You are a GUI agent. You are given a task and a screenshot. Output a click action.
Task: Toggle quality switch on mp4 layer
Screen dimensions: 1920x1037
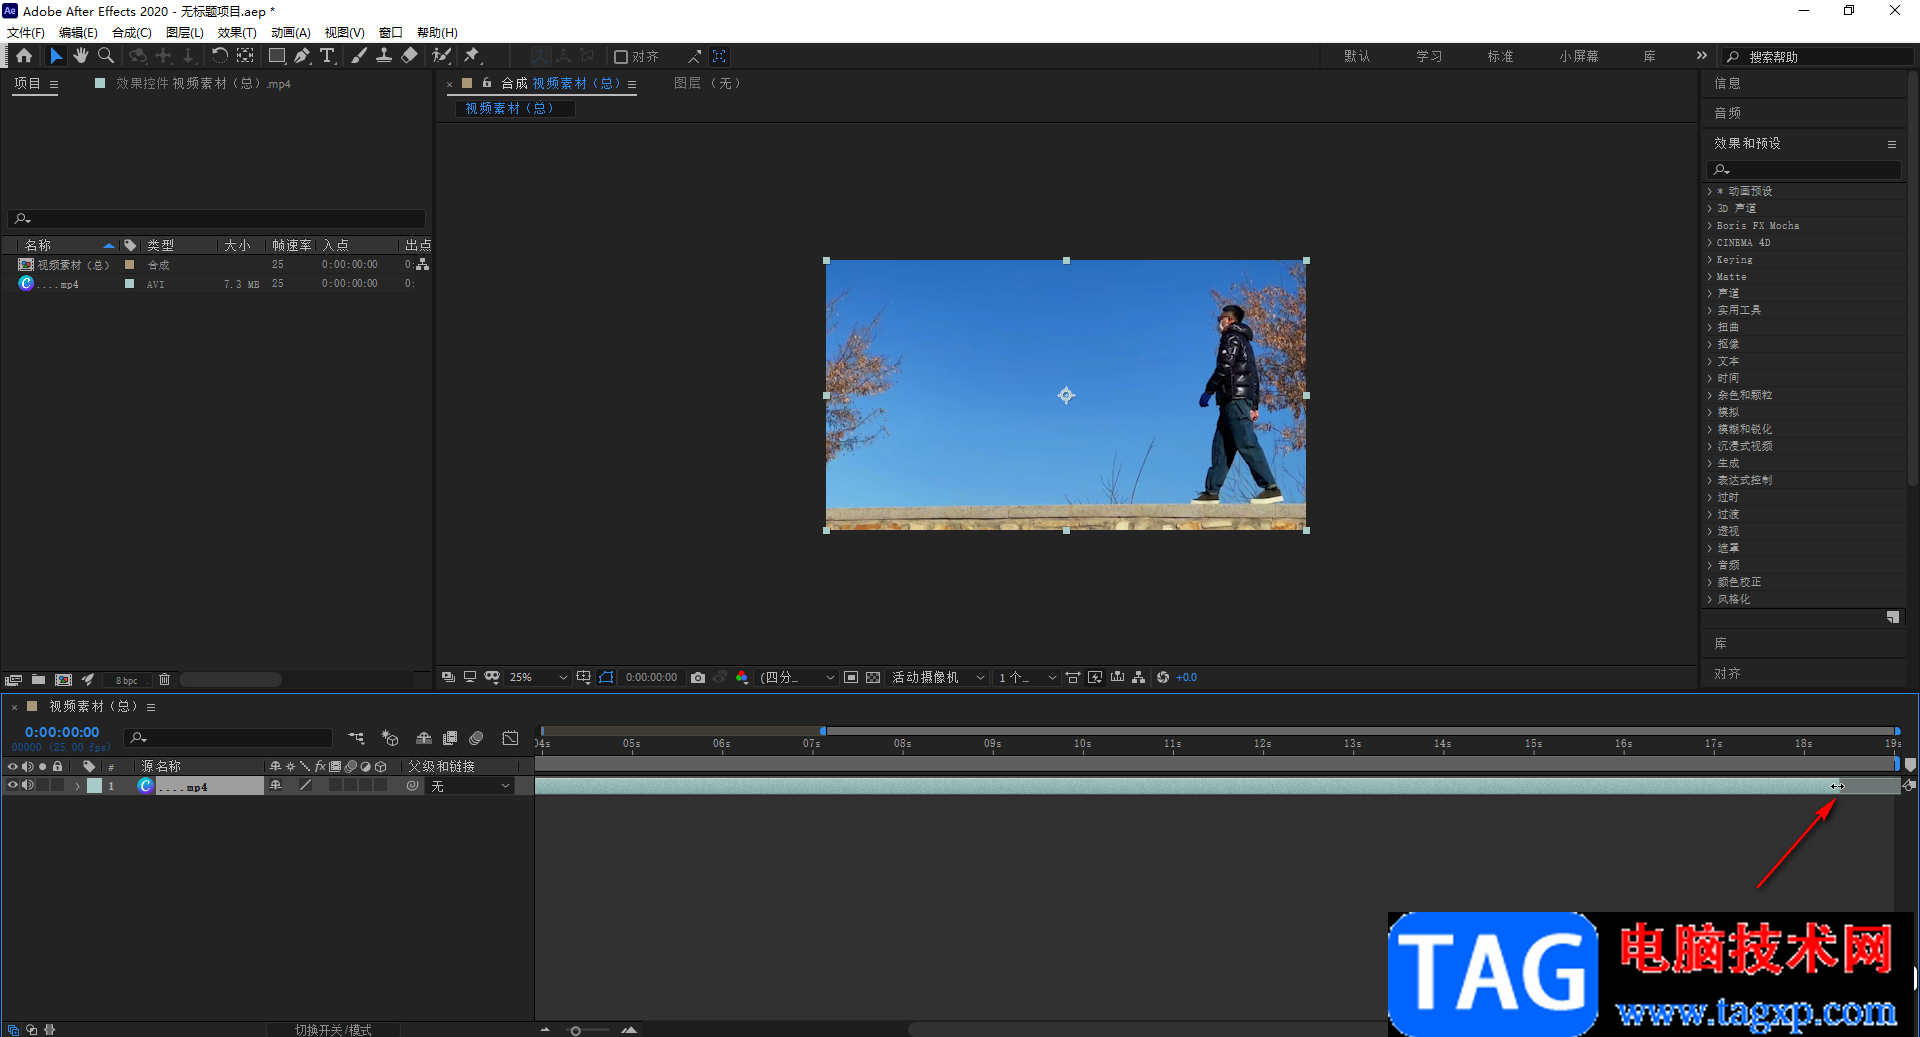pyautogui.click(x=305, y=786)
